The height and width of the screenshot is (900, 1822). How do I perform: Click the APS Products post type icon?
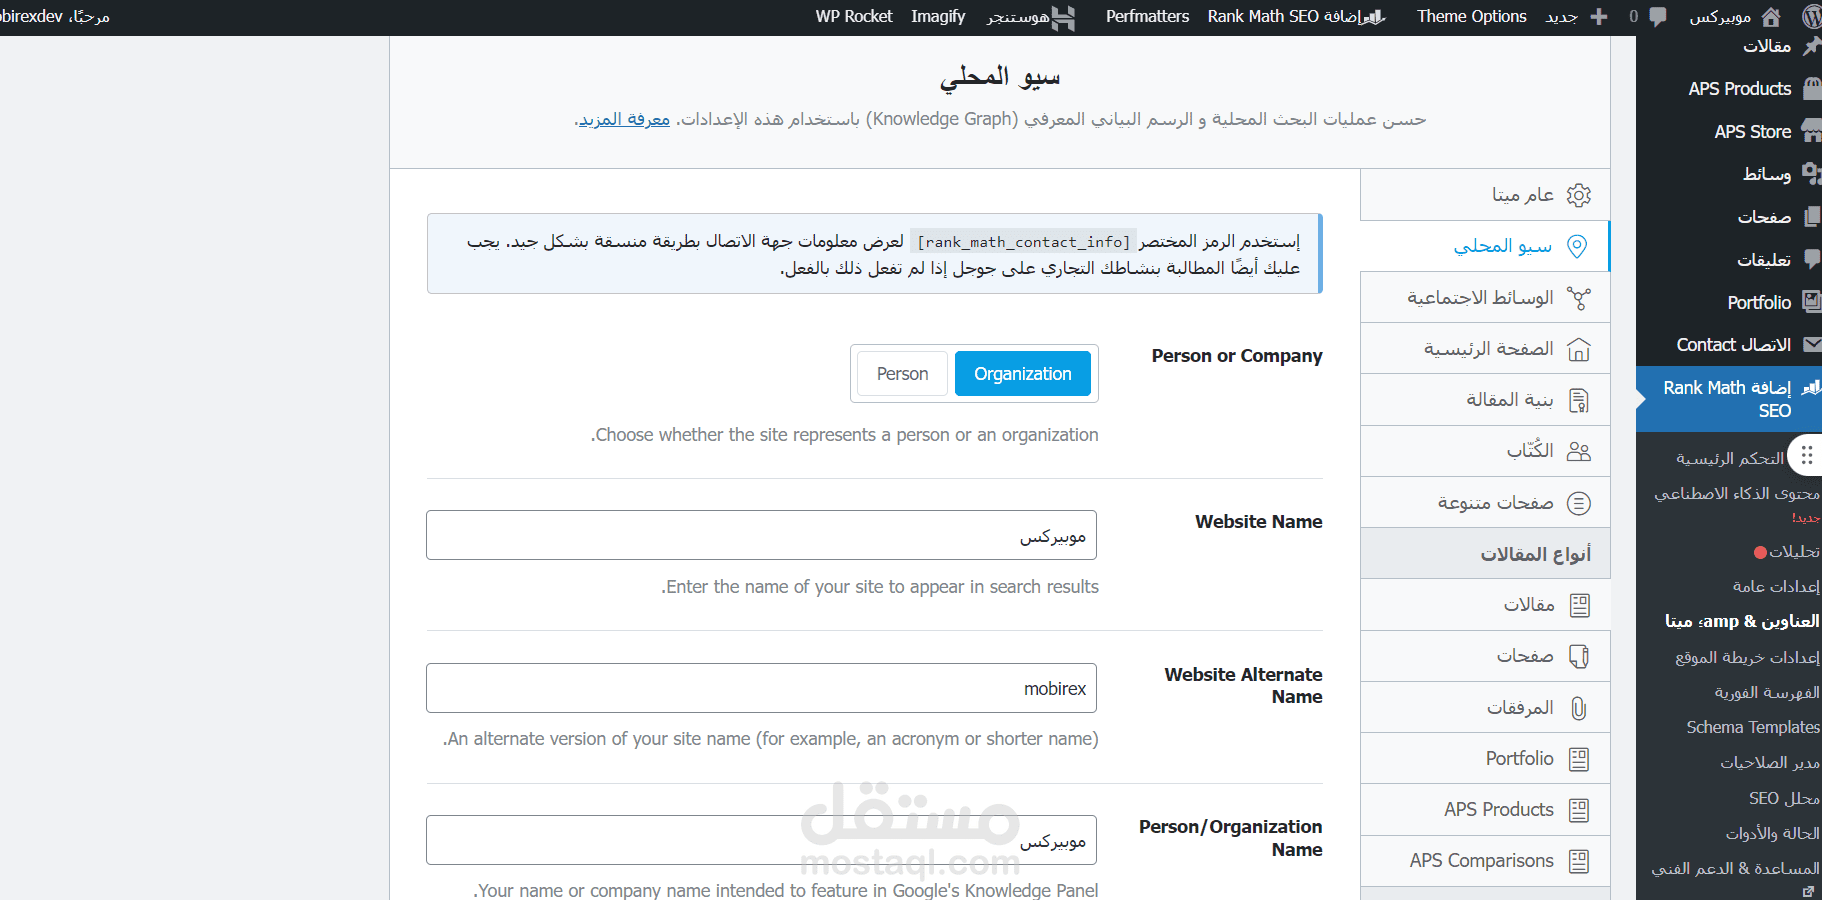point(1579,810)
